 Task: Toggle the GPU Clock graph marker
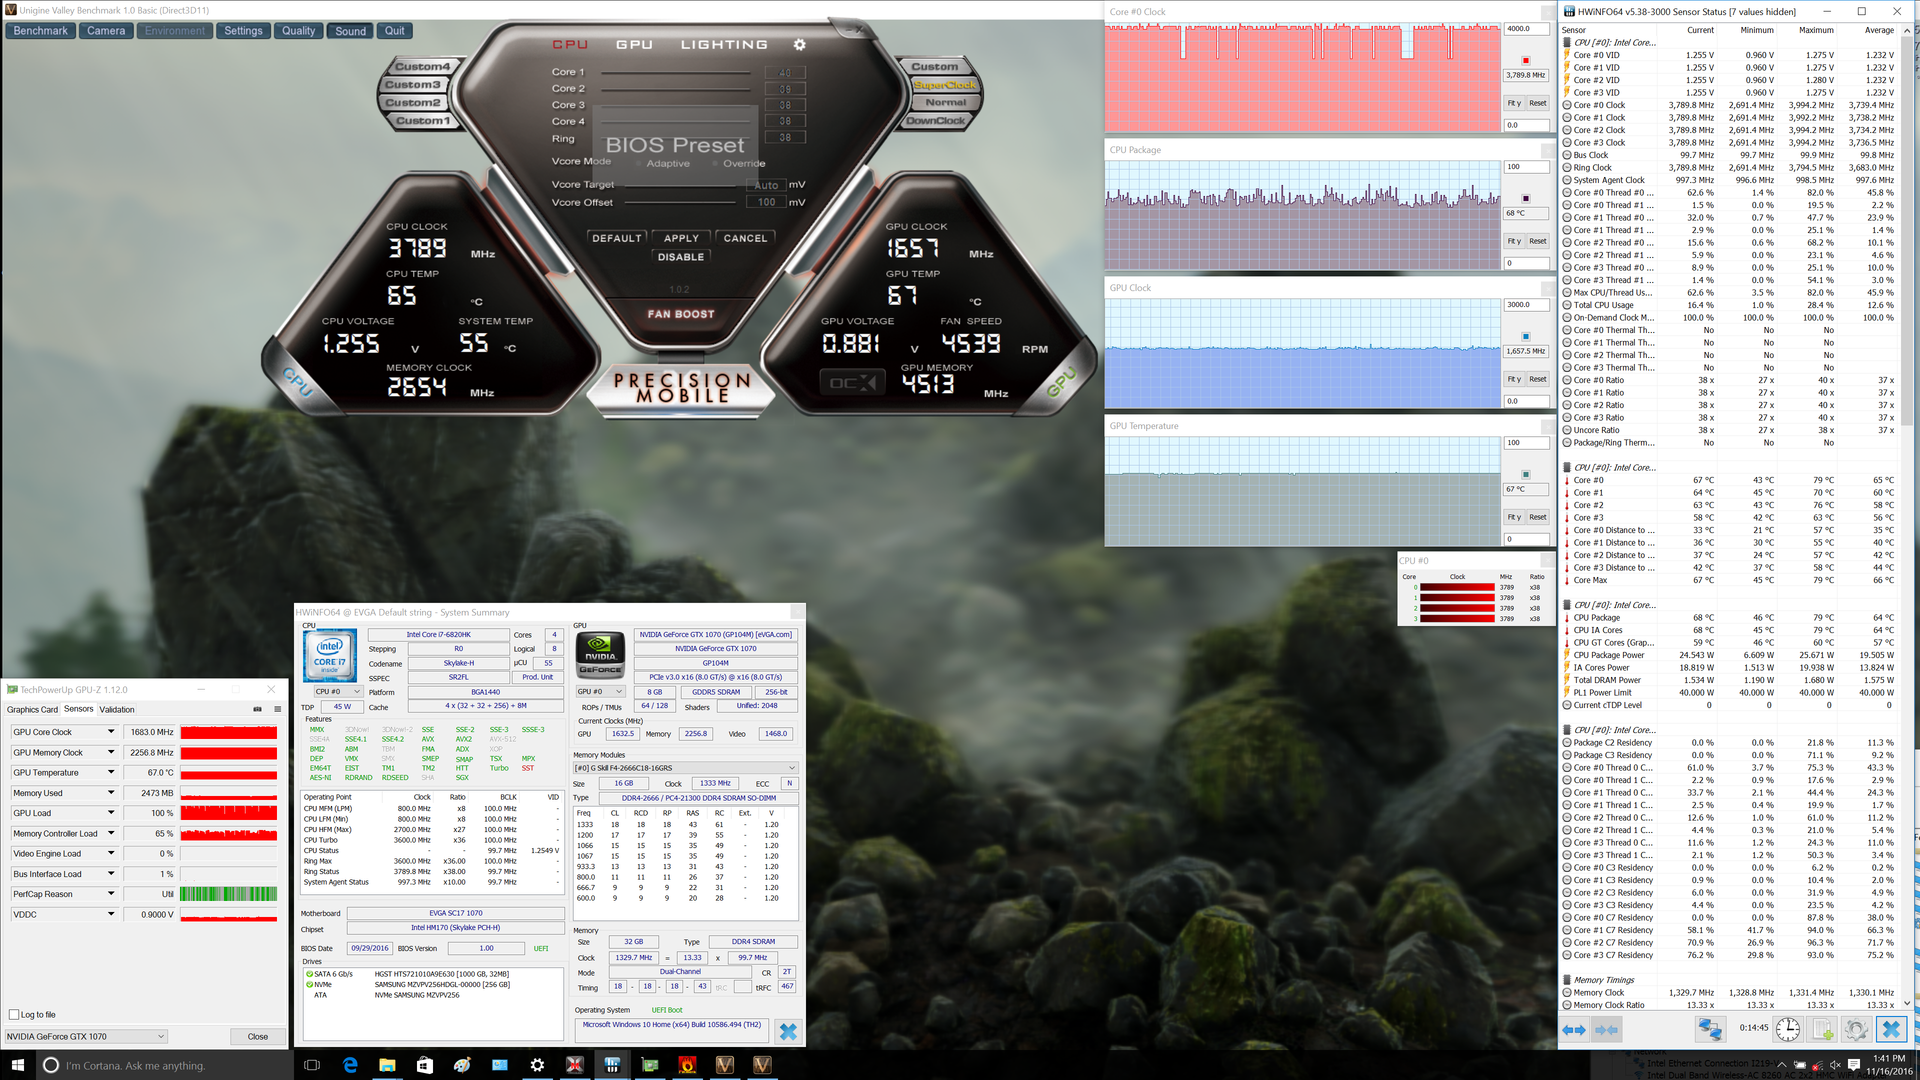coord(1525,337)
